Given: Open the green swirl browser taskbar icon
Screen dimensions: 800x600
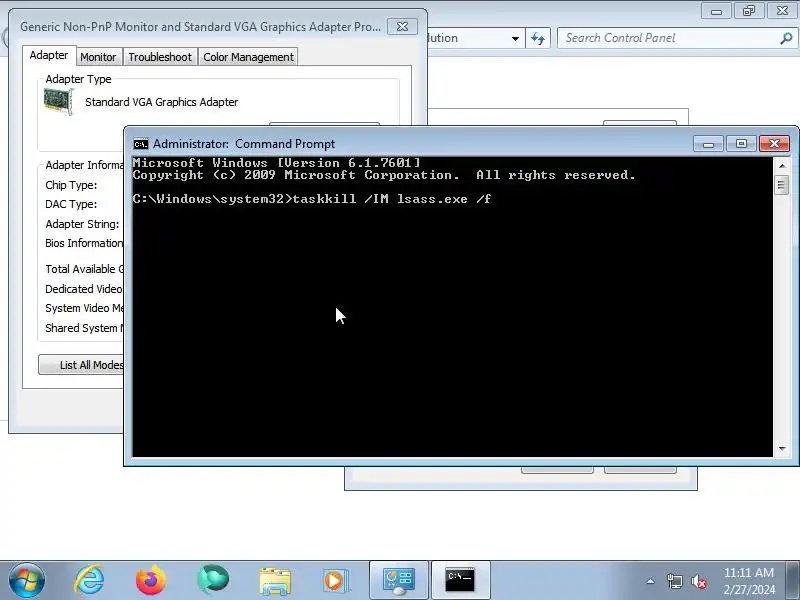Looking at the screenshot, I should pyautogui.click(x=212, y=581).
